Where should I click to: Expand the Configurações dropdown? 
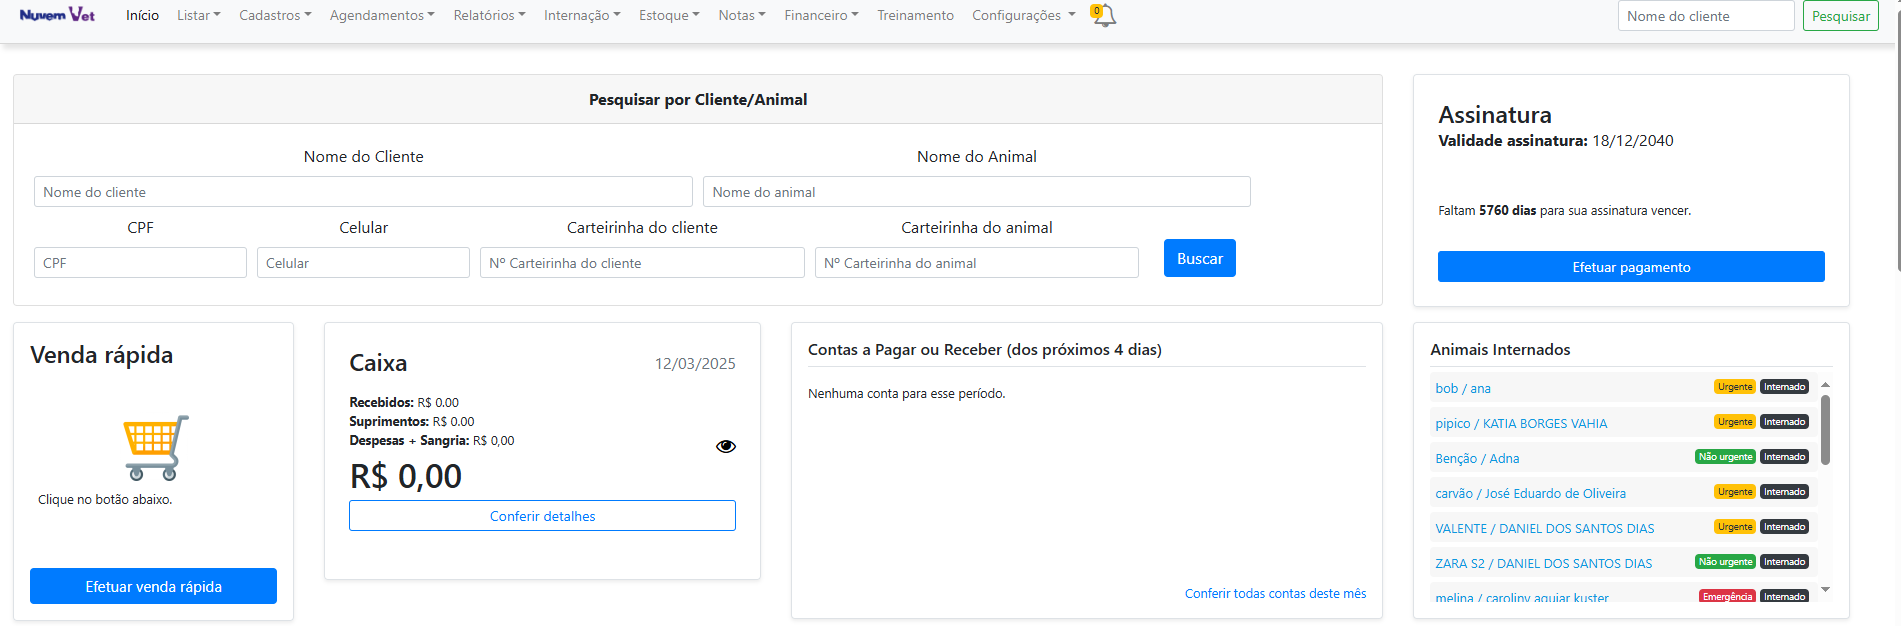pyautogui.click(x=1023, y=15)
